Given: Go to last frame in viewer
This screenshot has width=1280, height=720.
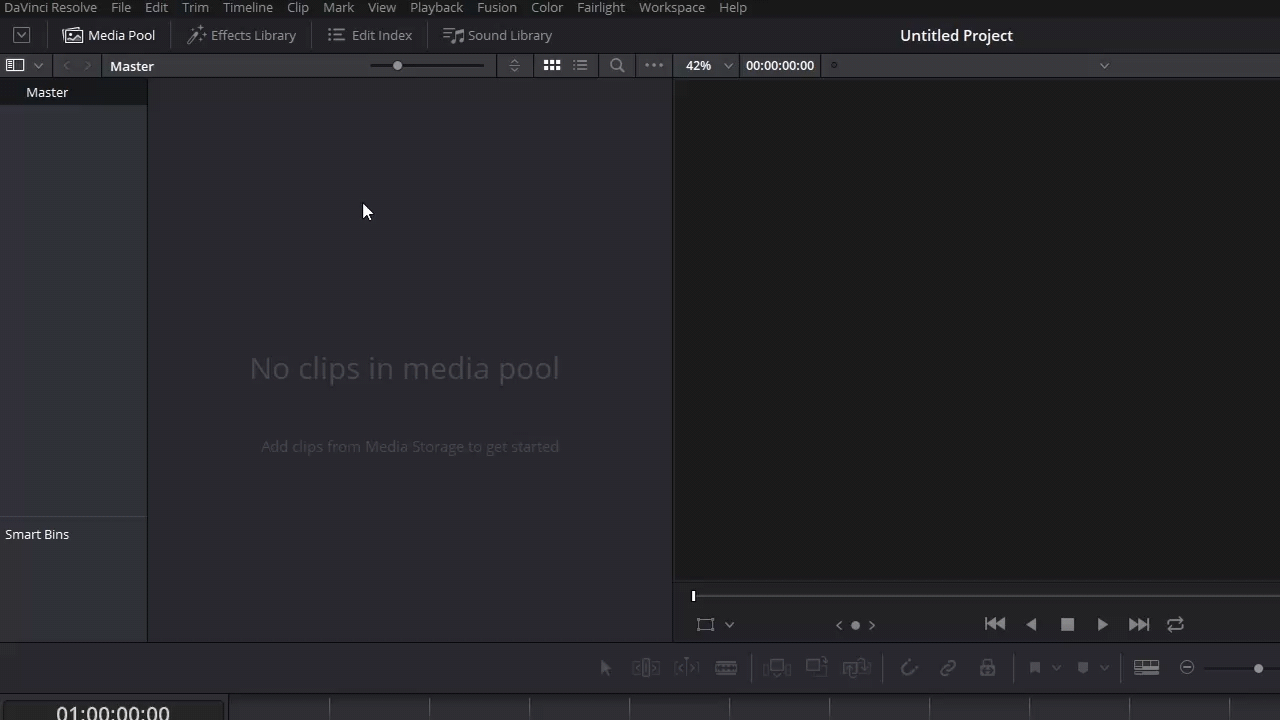Looking at the screenshot, I should click(x=1139, y=624).
